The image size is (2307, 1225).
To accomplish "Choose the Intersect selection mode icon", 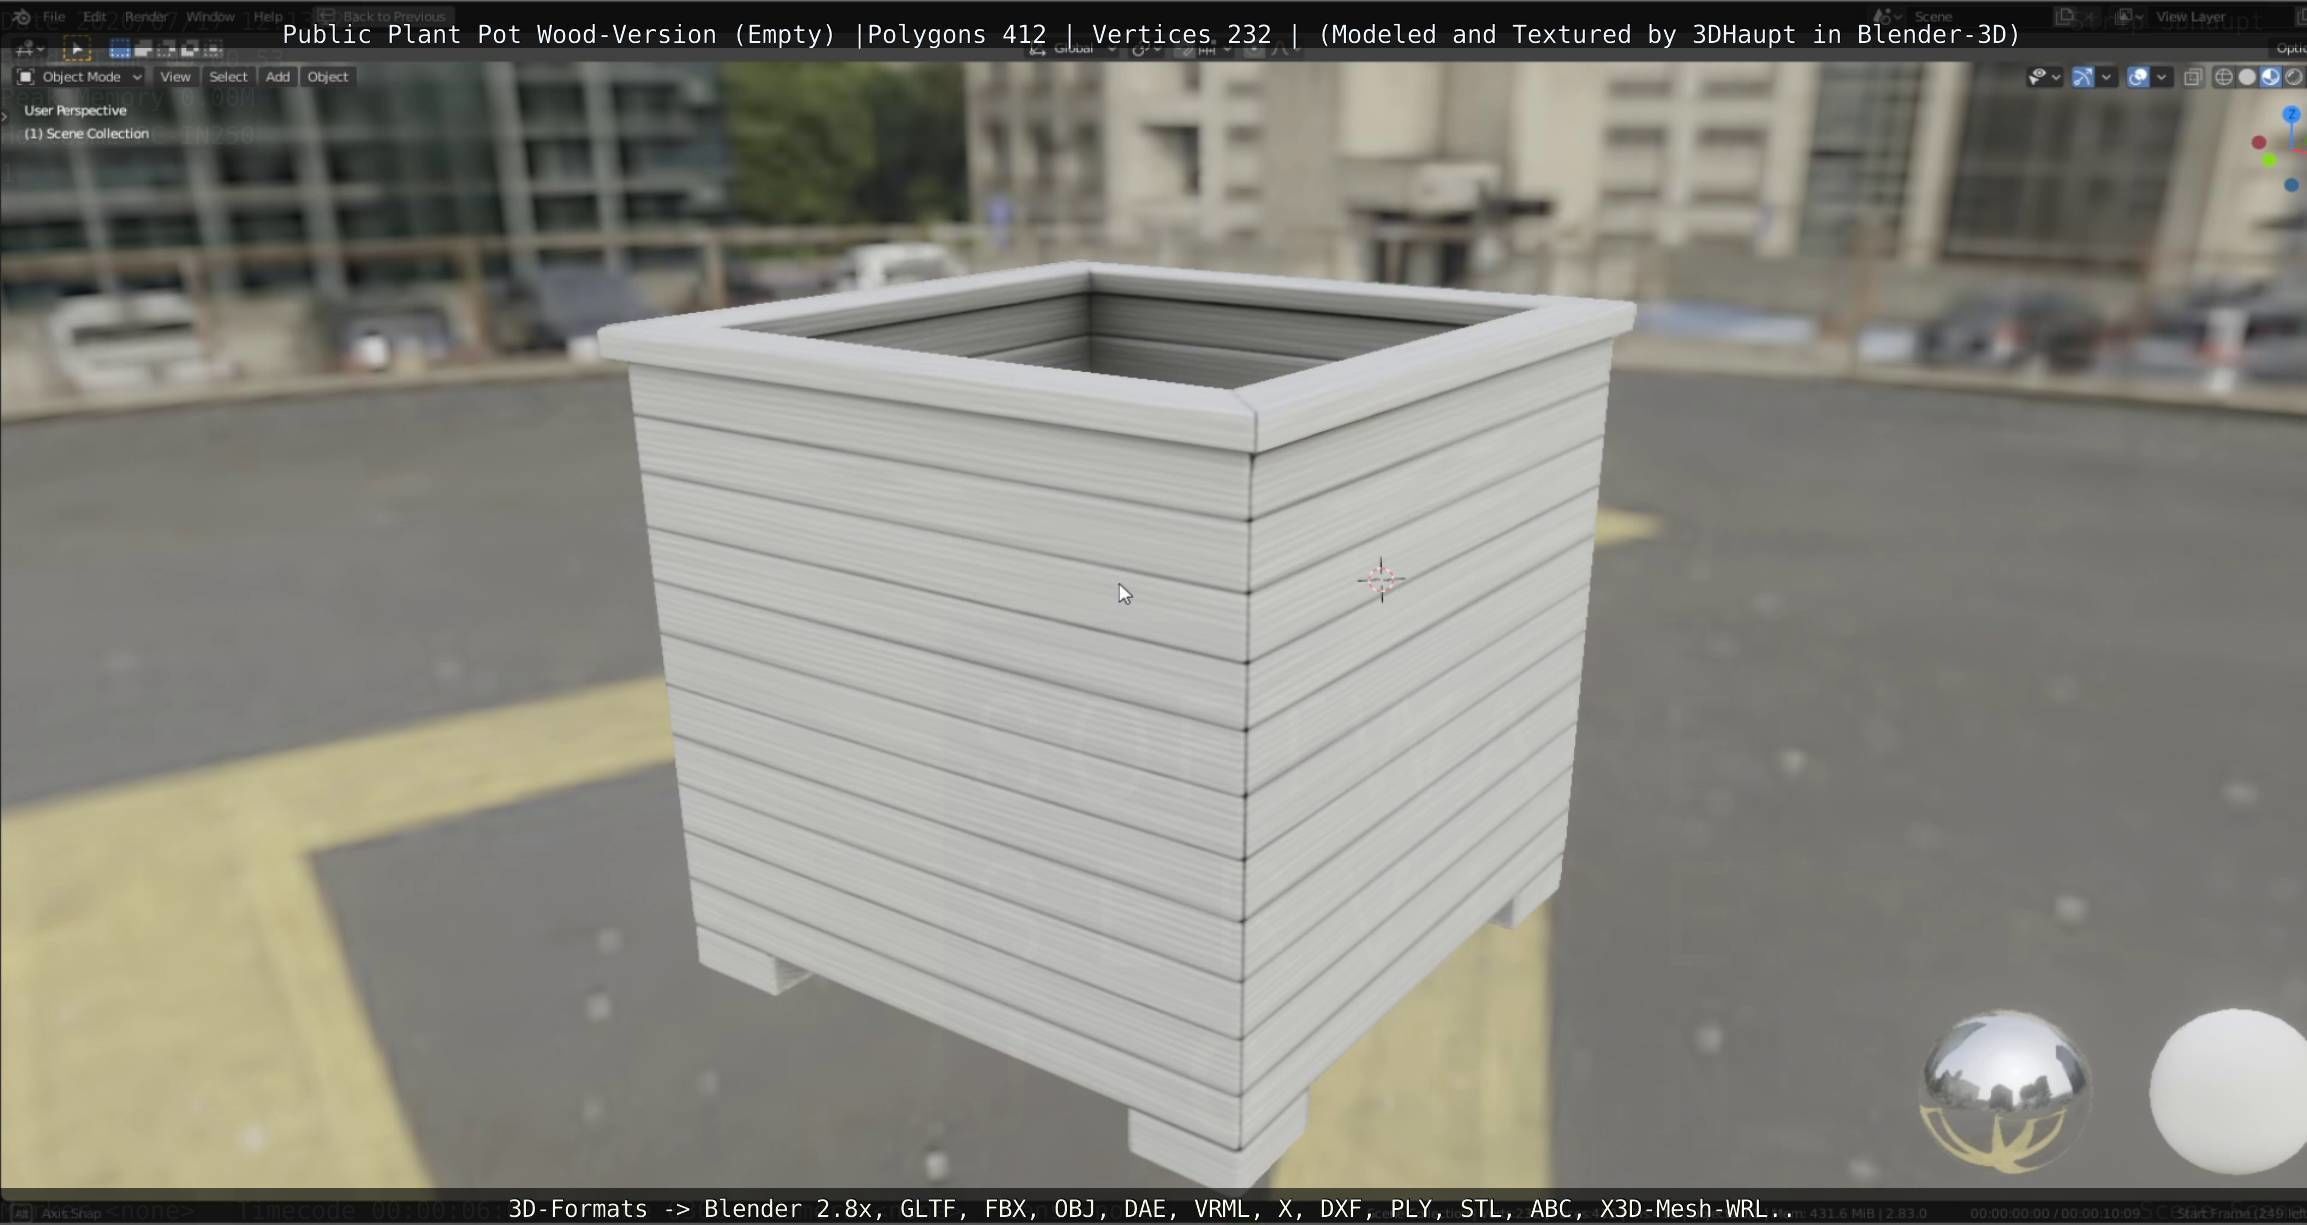I will [x=212, y=48].
